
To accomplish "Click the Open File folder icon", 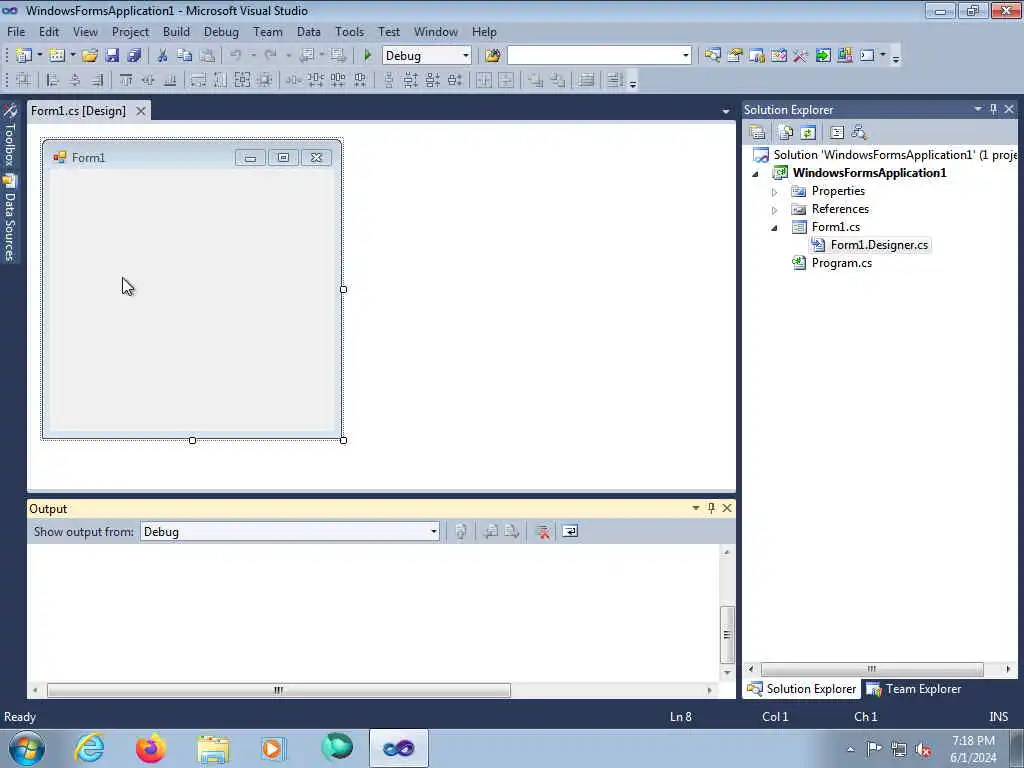I will point(89,56).
